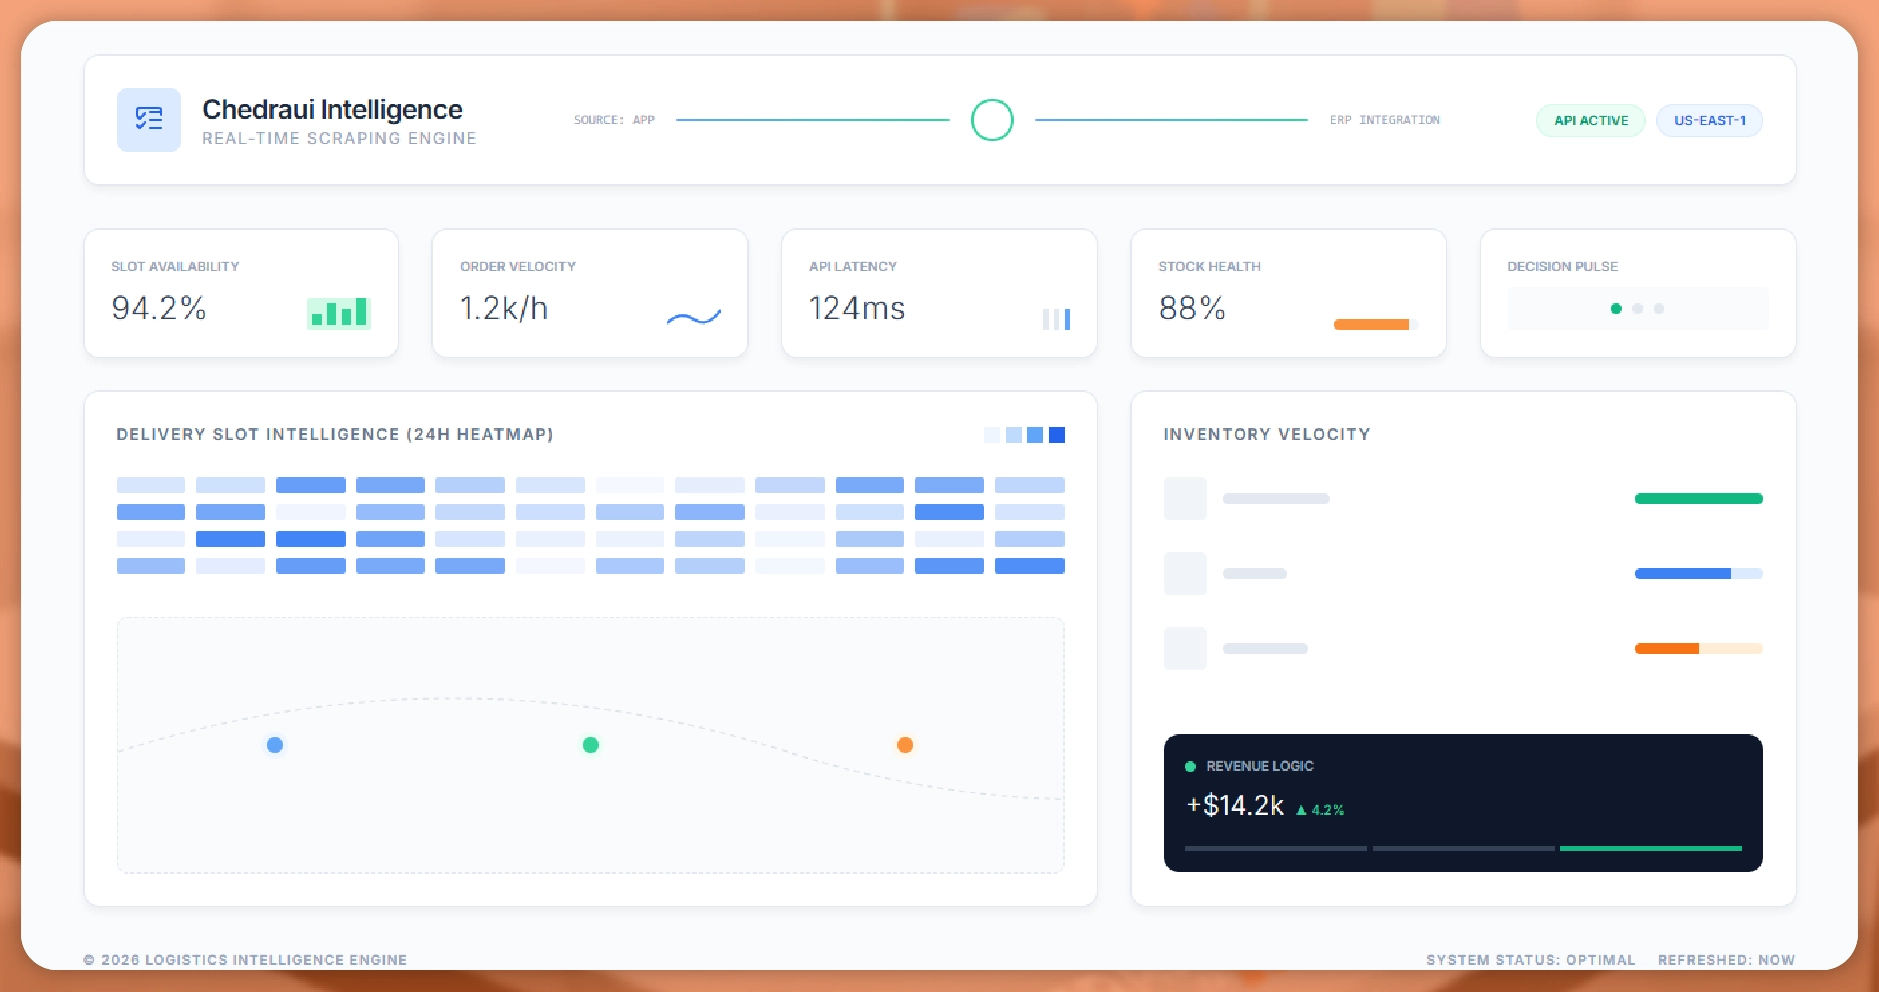Viewport: 1879px width, 992px height.
Task: Click the Chedraui Intelligence checklist logo icon
Action: click(x=149, y=120)
